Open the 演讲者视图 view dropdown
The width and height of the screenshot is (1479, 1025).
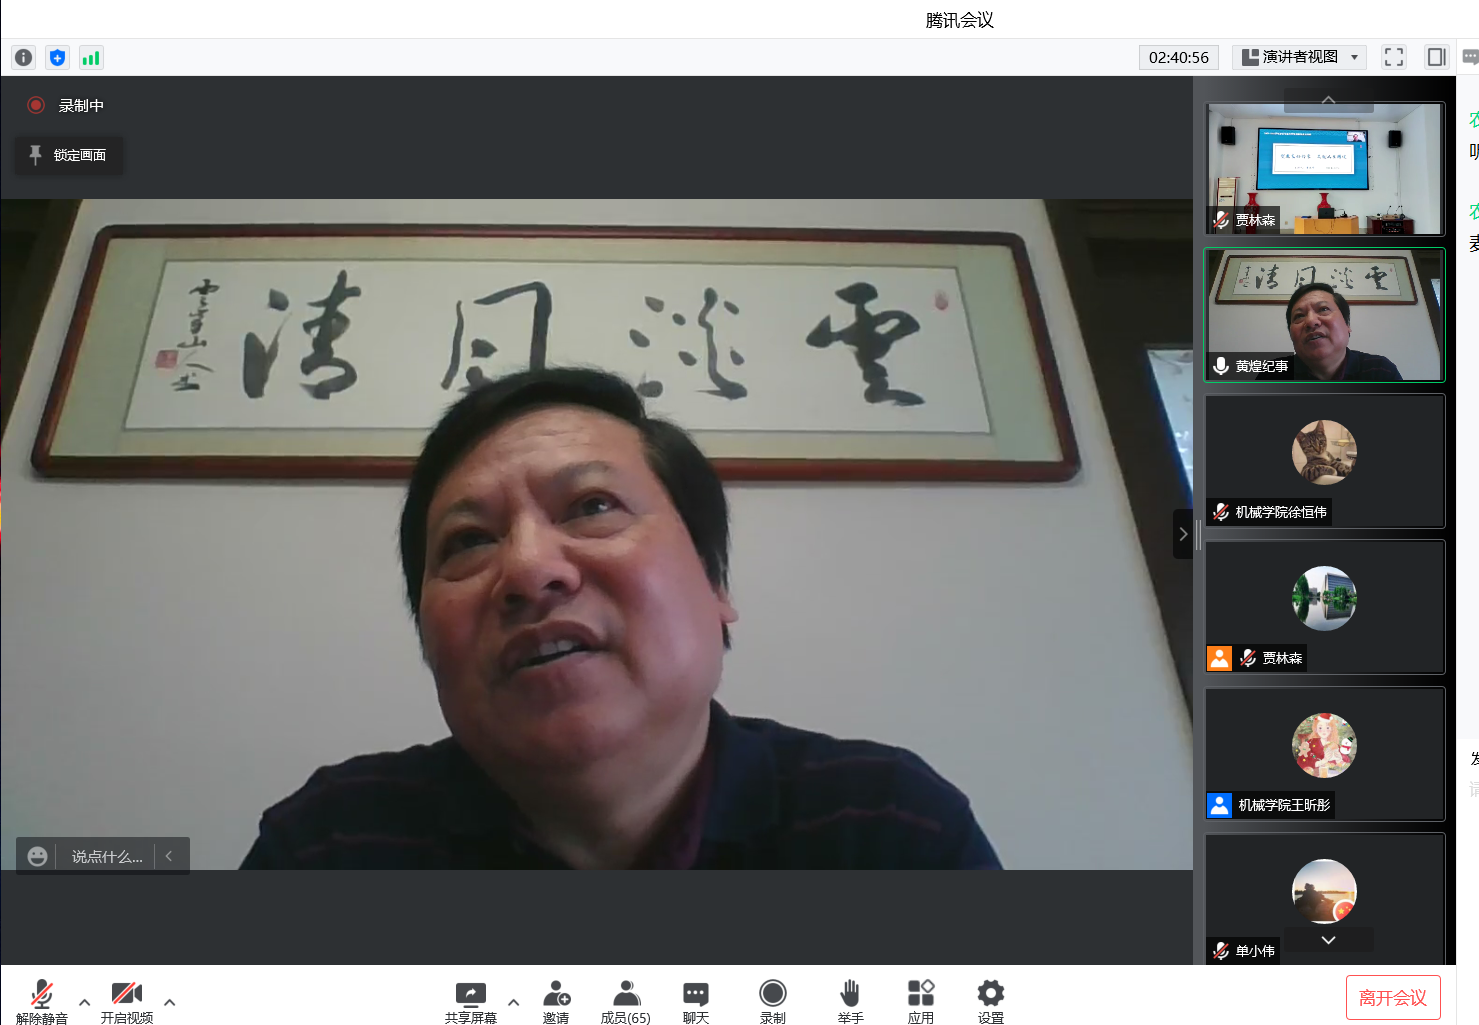(1299, 57)
